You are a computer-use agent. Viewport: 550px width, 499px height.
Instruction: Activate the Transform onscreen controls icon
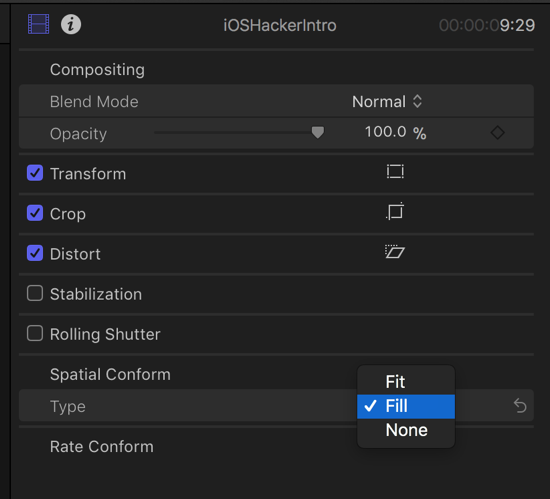(x=395, y=172)
